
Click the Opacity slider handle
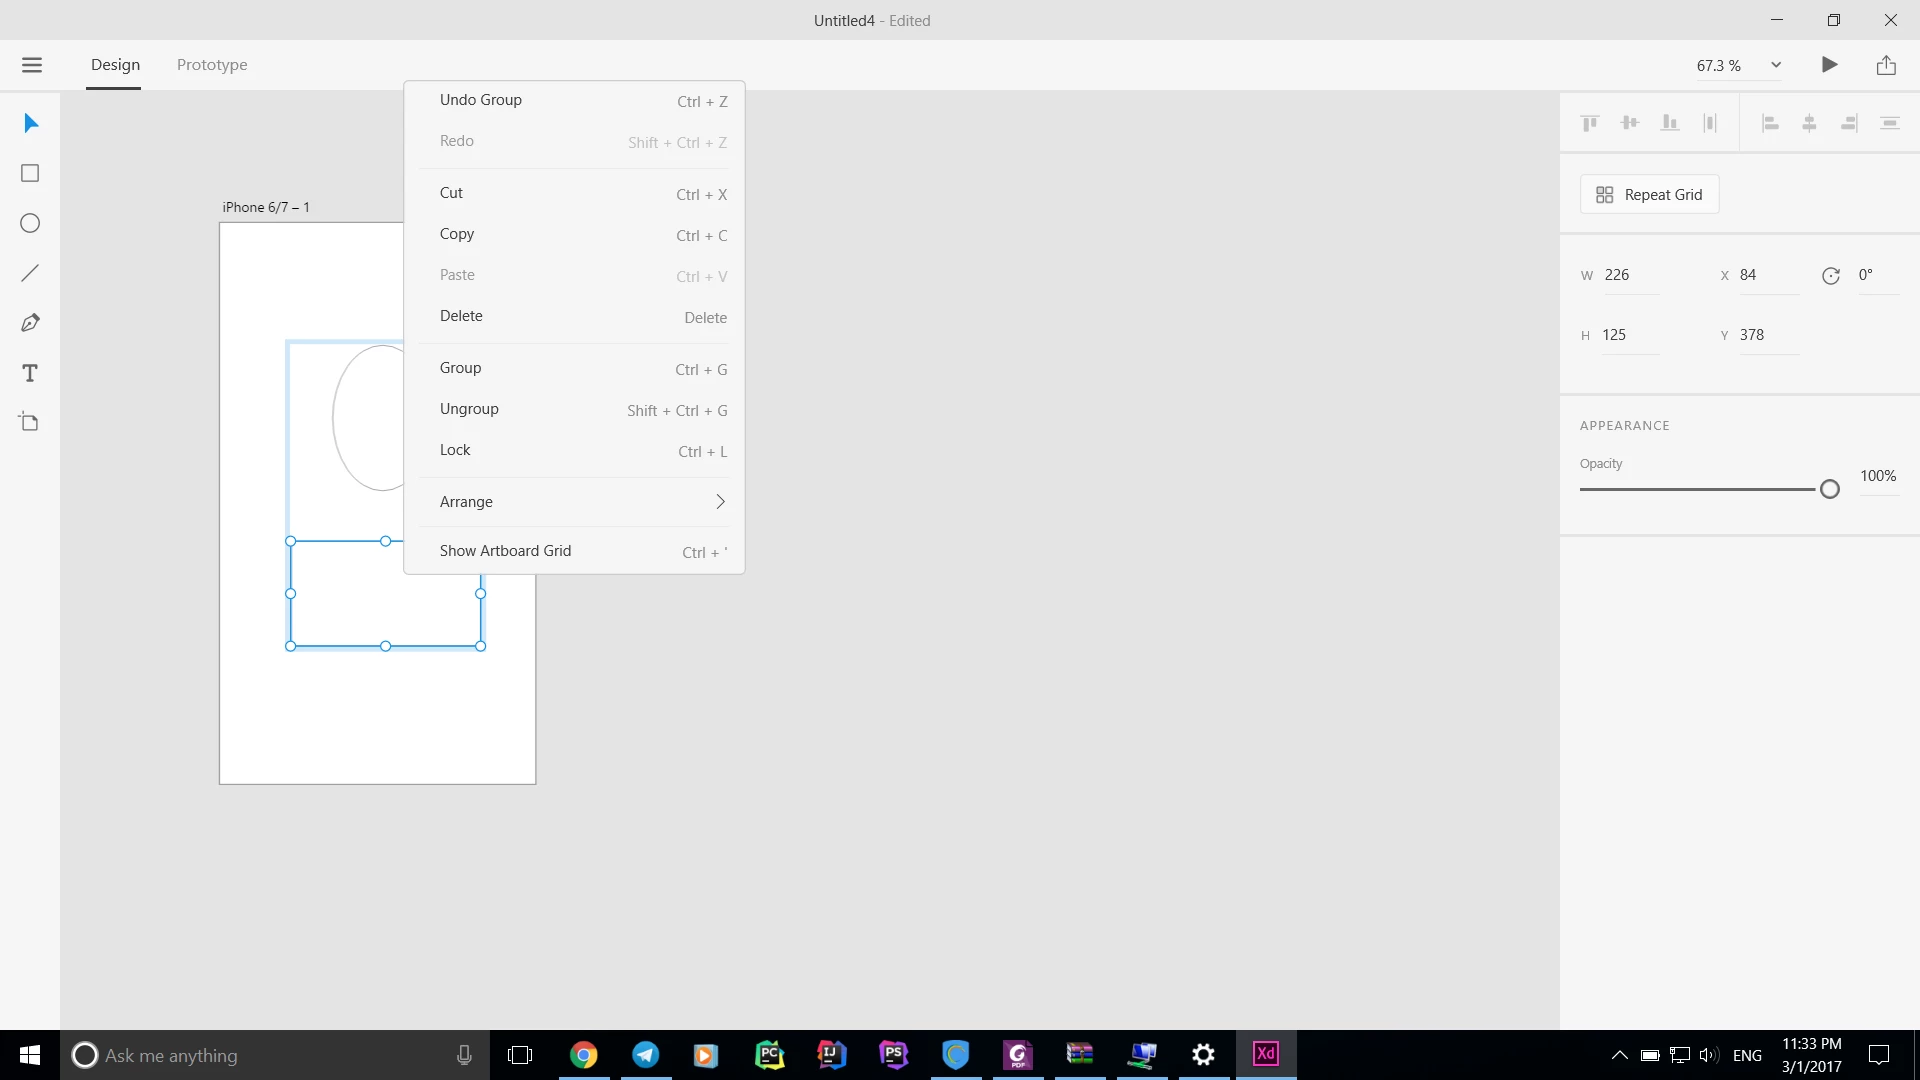[x=1830, y=489]
